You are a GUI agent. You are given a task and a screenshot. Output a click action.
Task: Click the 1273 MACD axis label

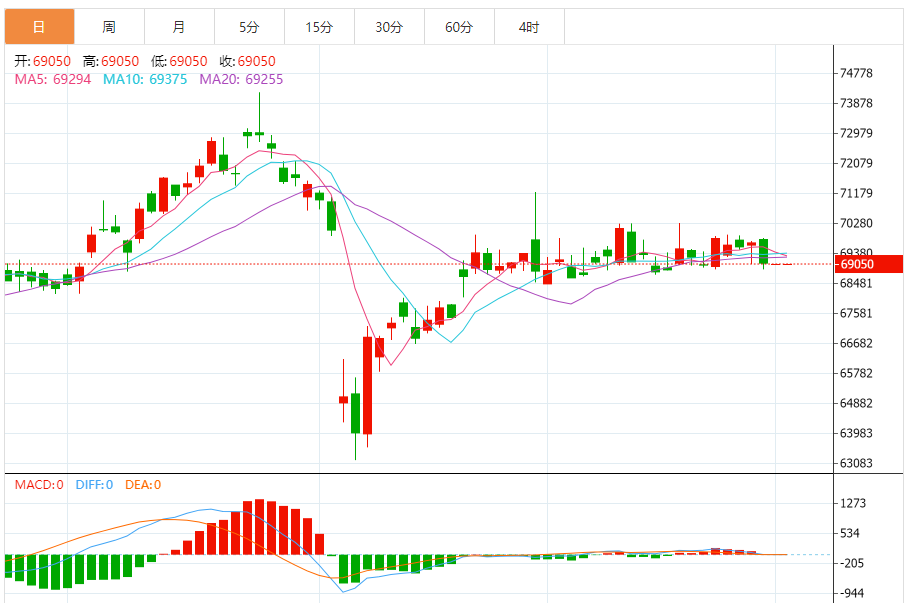[853, 503]
